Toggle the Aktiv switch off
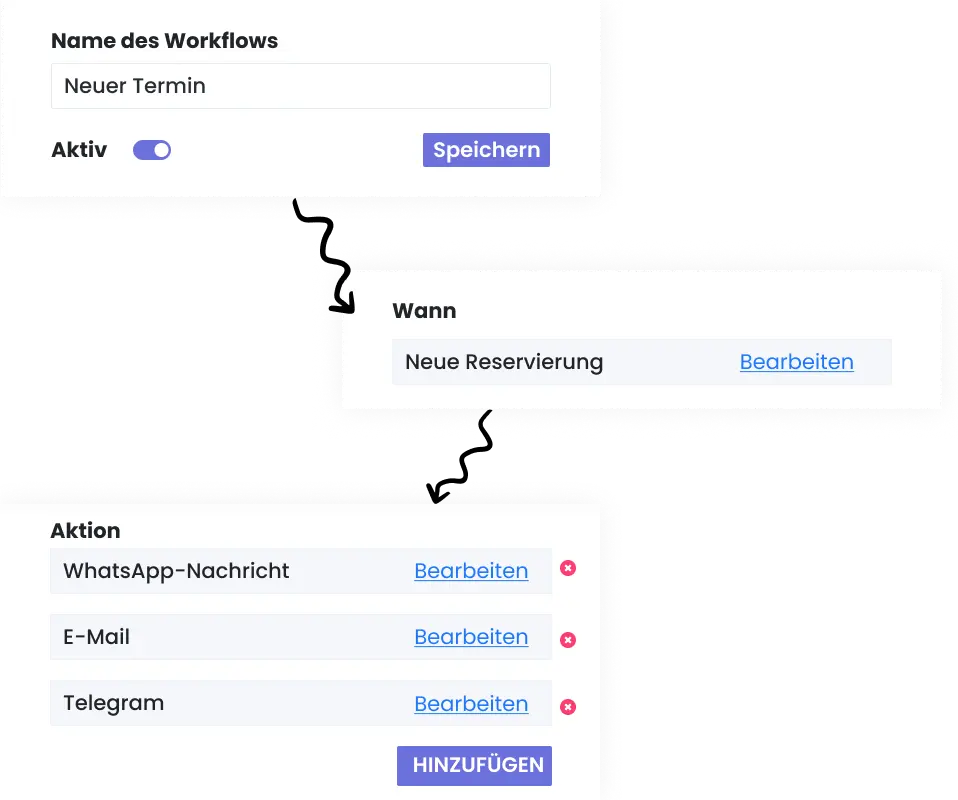Image resolution: width=958 pixels, height=800 pixels. [152, 150]
